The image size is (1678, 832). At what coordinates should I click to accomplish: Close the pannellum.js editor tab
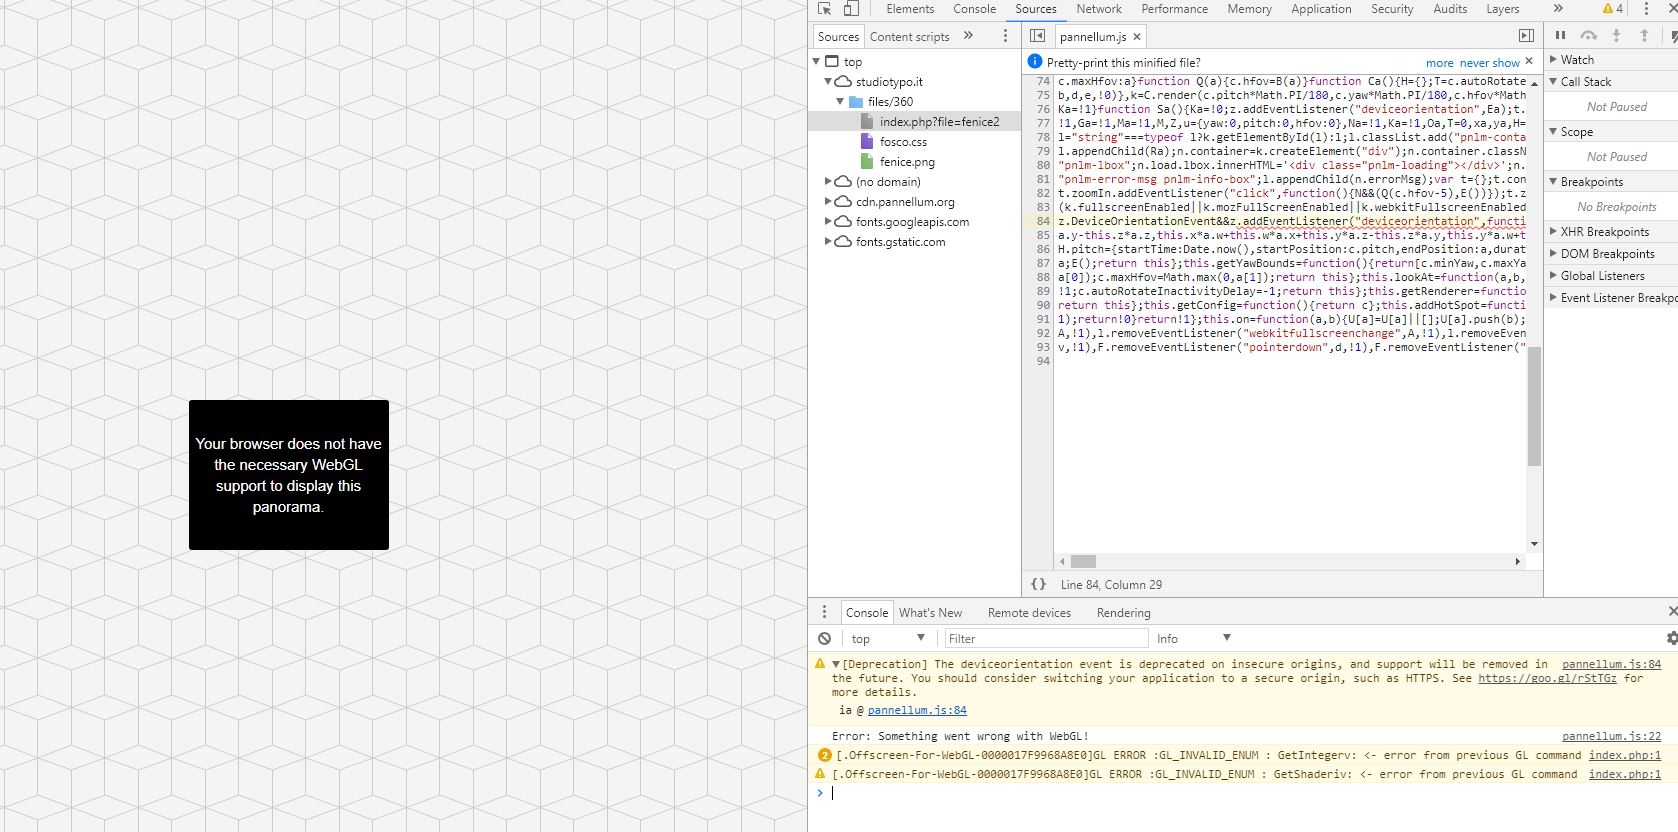point(1137,37)
